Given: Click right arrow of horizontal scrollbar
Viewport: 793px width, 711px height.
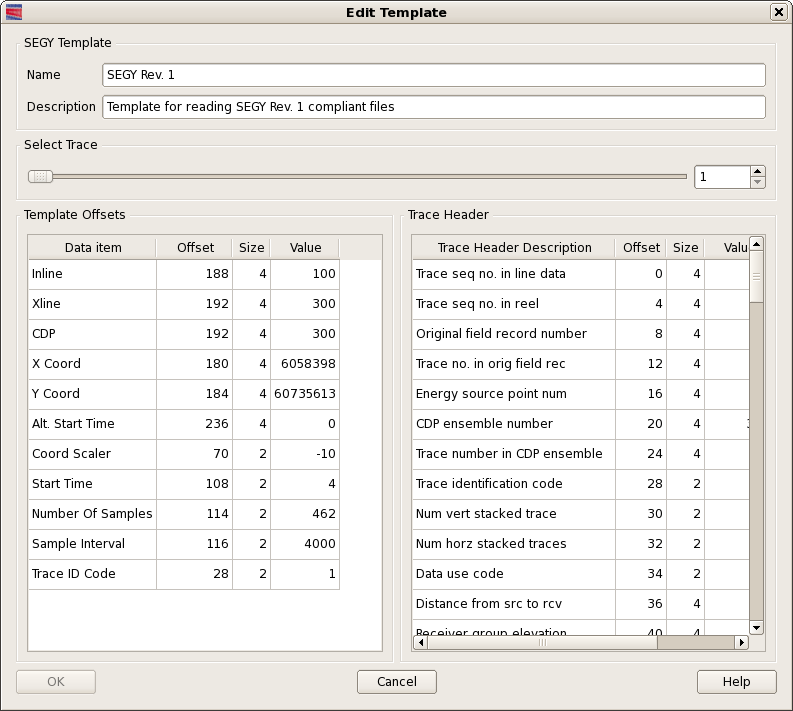Looking at the screenshot, I should point(741,642).
